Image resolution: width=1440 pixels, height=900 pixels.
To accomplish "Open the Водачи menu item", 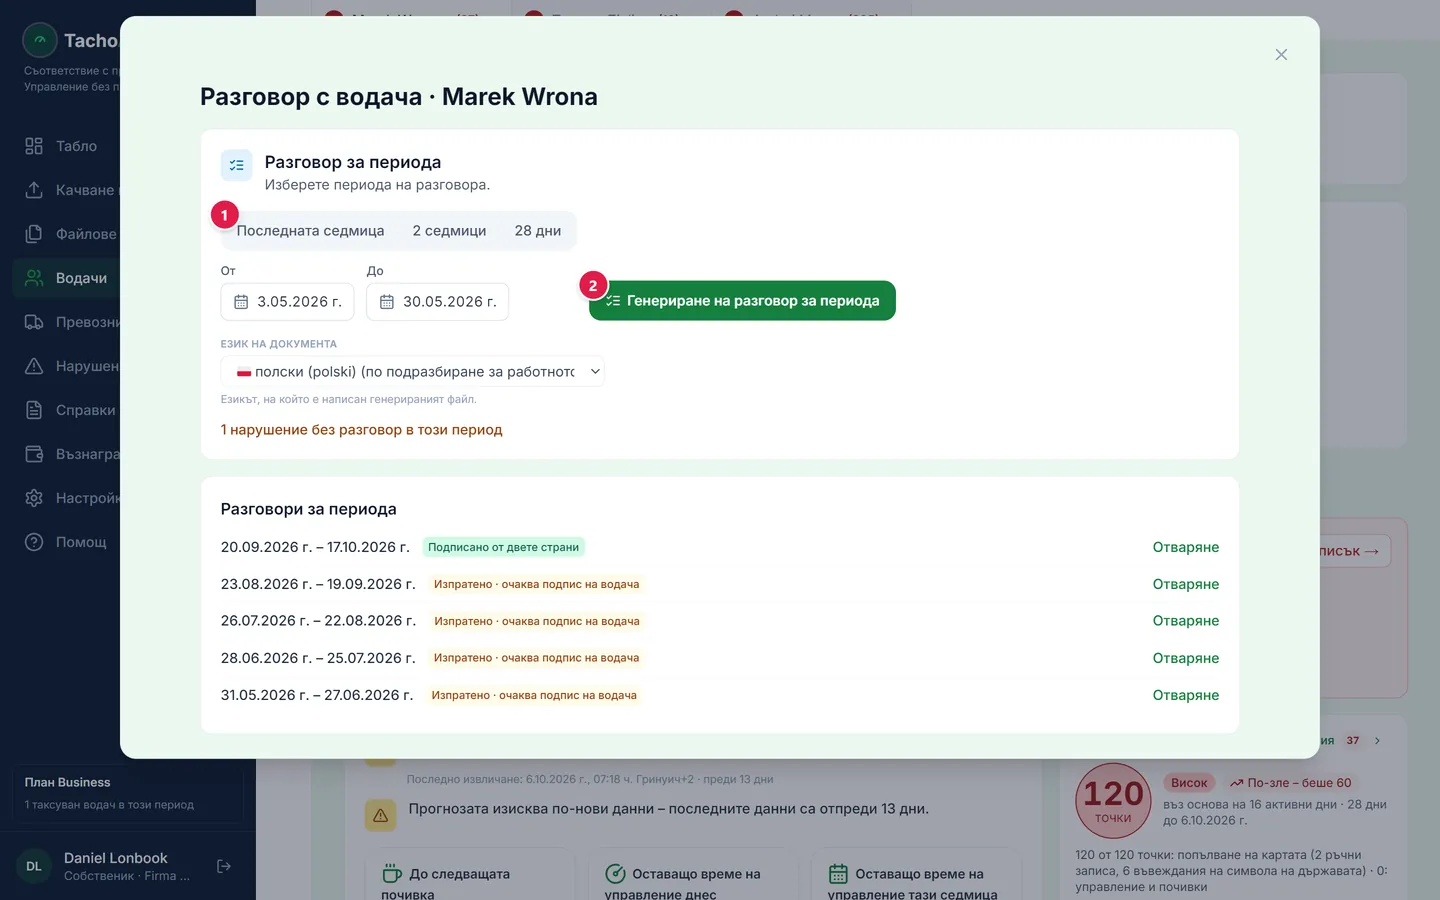I will pos(66,278).
